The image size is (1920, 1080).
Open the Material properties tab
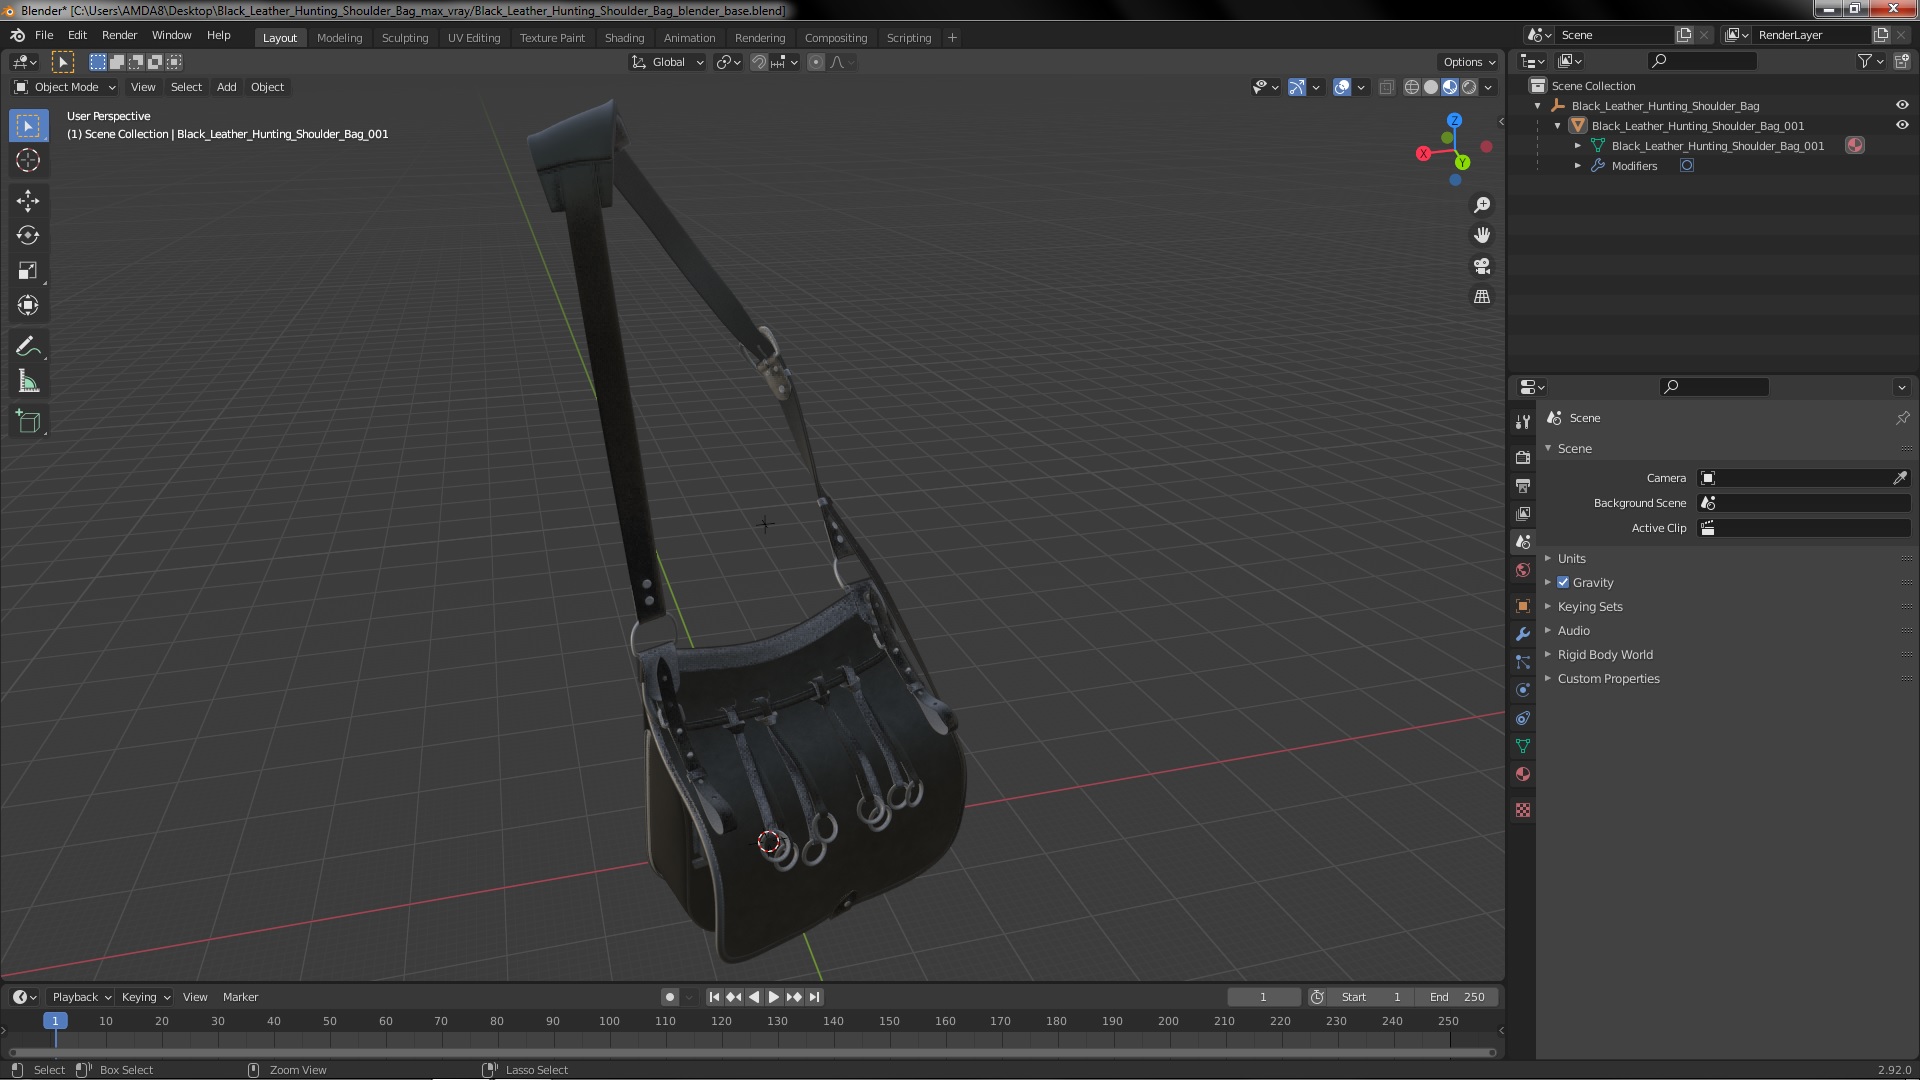pos(1523,774)
